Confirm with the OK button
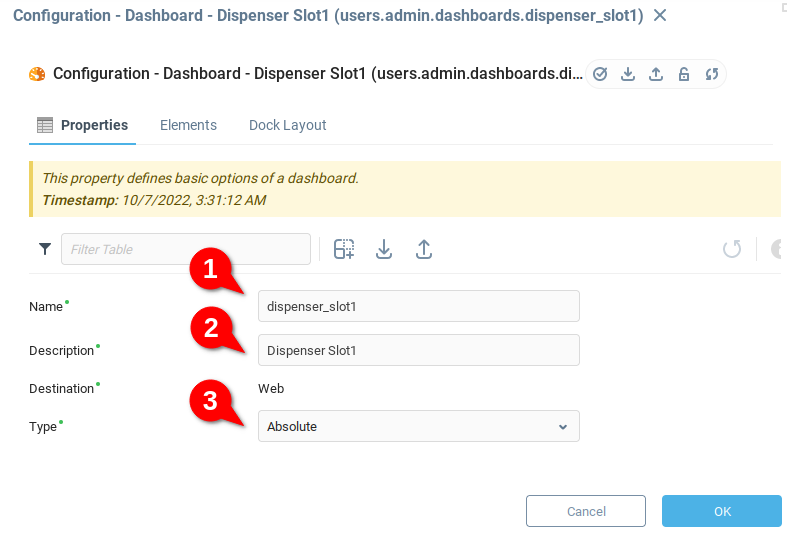The height and width of the screenshot is (534, 787). (x=721, y=511)
